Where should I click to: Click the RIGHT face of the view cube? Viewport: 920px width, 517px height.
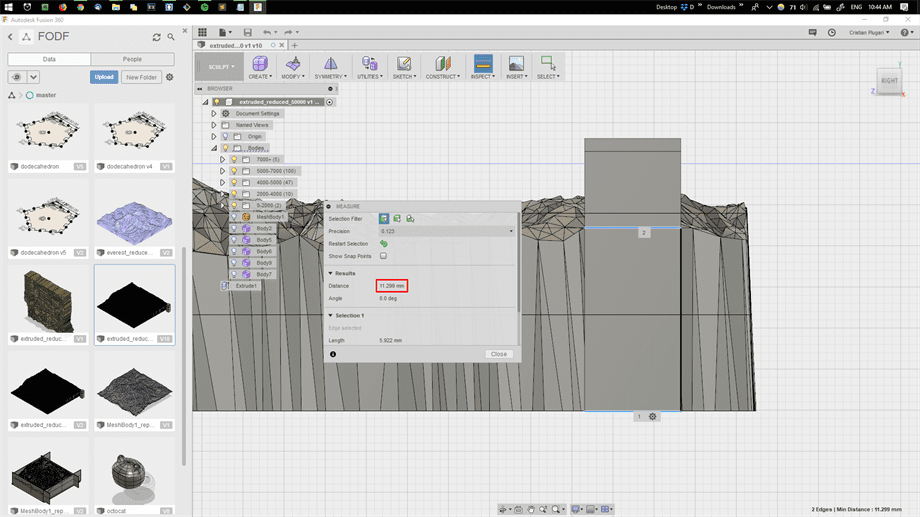(x=889, y=81)
